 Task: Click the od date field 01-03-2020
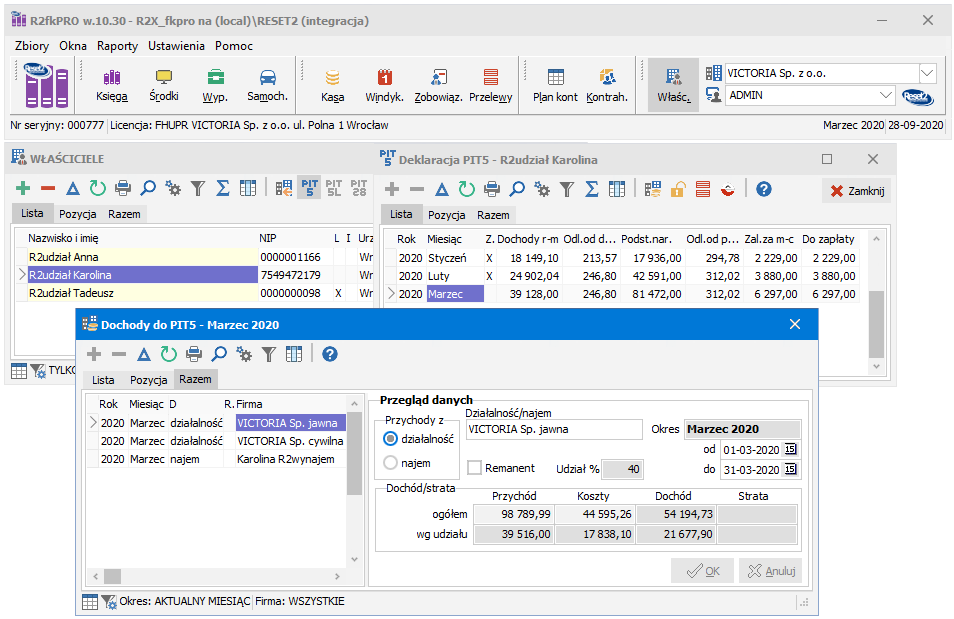[x=751, y=450]
